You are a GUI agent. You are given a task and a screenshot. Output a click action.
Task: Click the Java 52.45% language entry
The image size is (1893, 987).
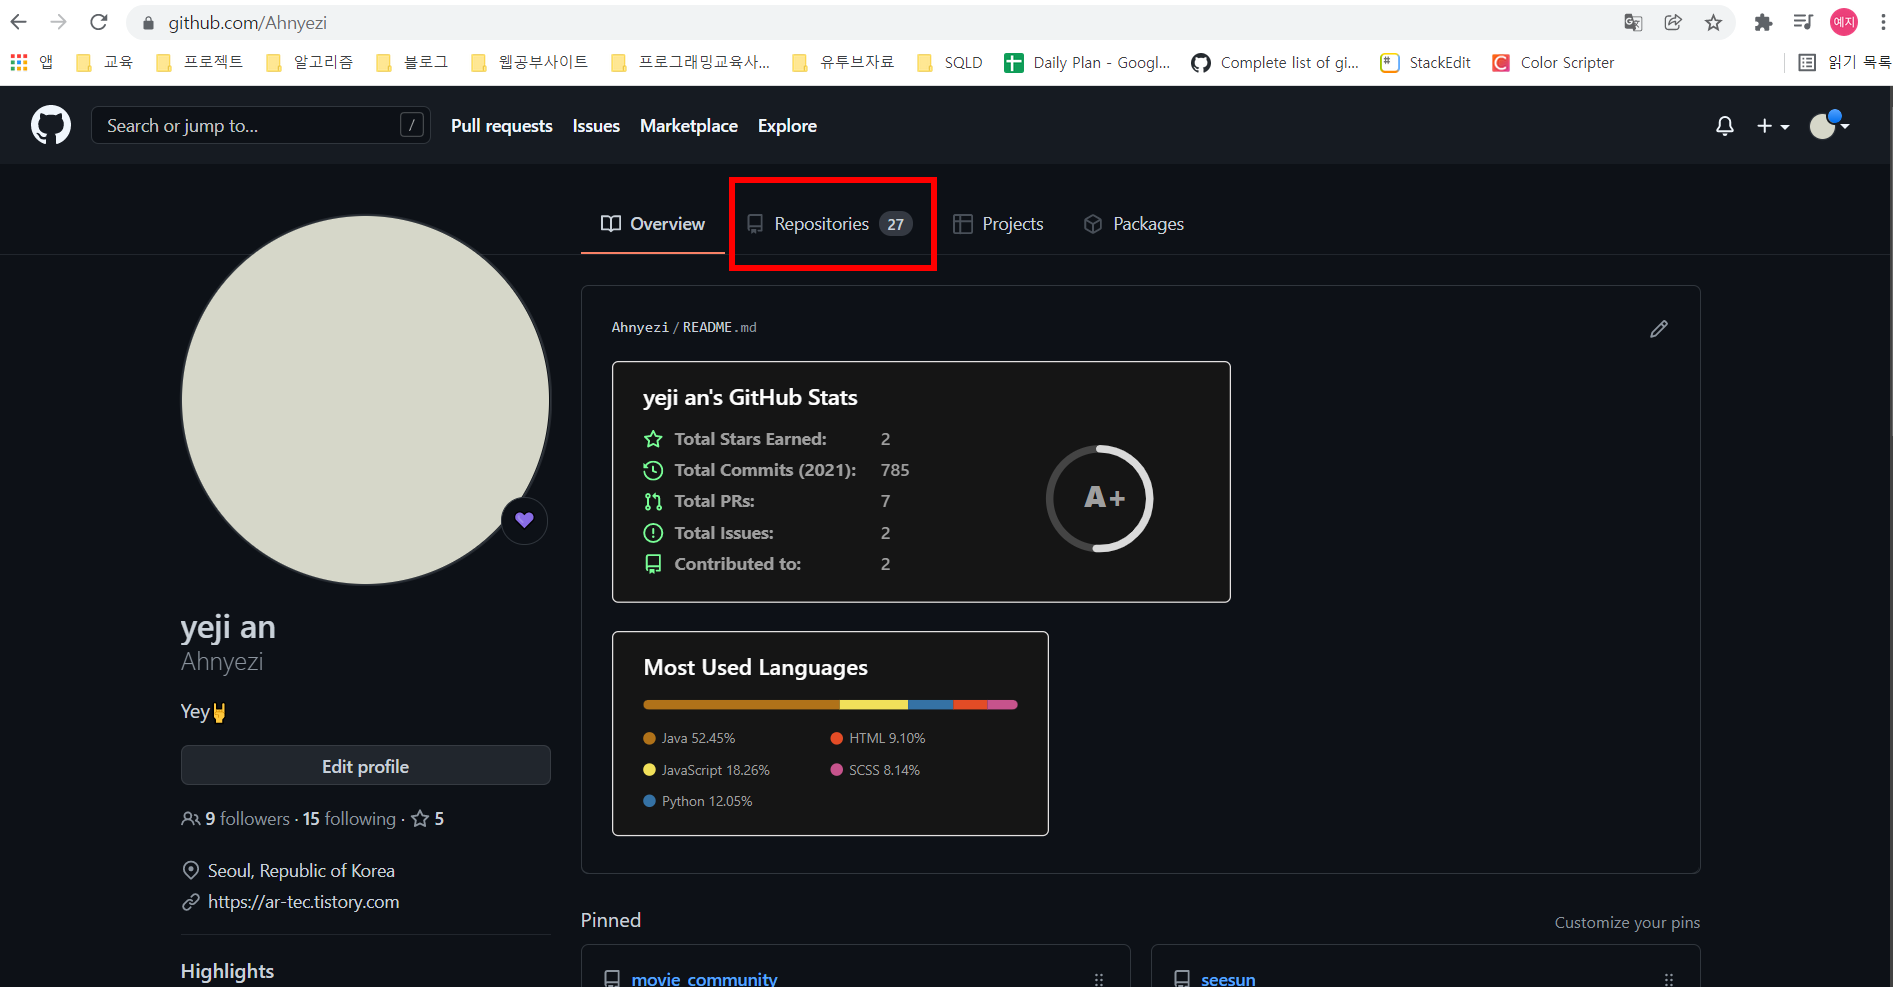click(x=689, y=738)
